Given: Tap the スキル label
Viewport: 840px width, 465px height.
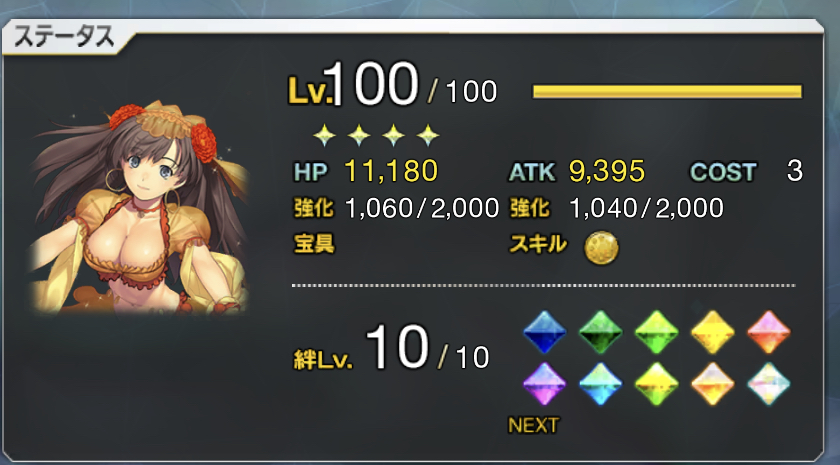Looking at the screenshot, I should coord(537,244).
